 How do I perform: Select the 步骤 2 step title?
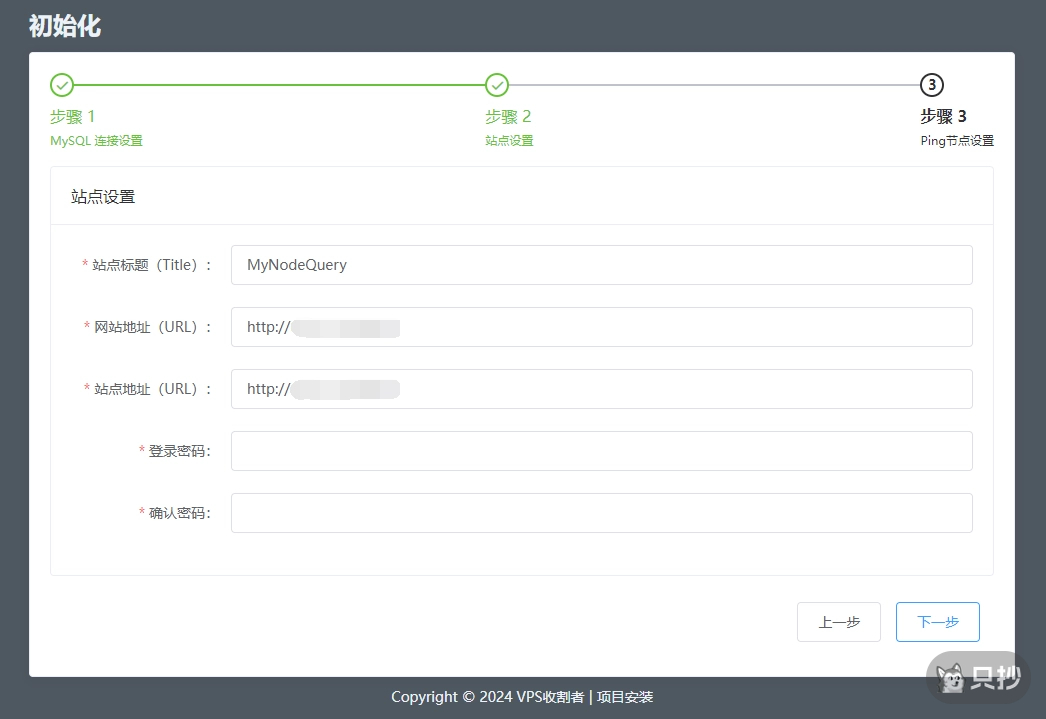(508, 116)
